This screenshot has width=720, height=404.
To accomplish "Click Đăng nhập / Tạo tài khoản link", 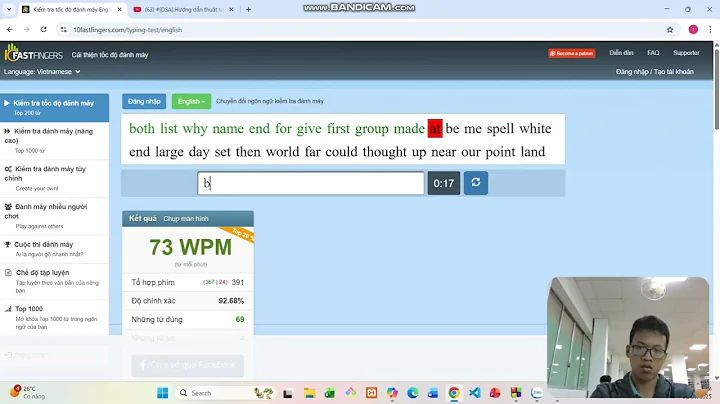I will click(655, 72).
